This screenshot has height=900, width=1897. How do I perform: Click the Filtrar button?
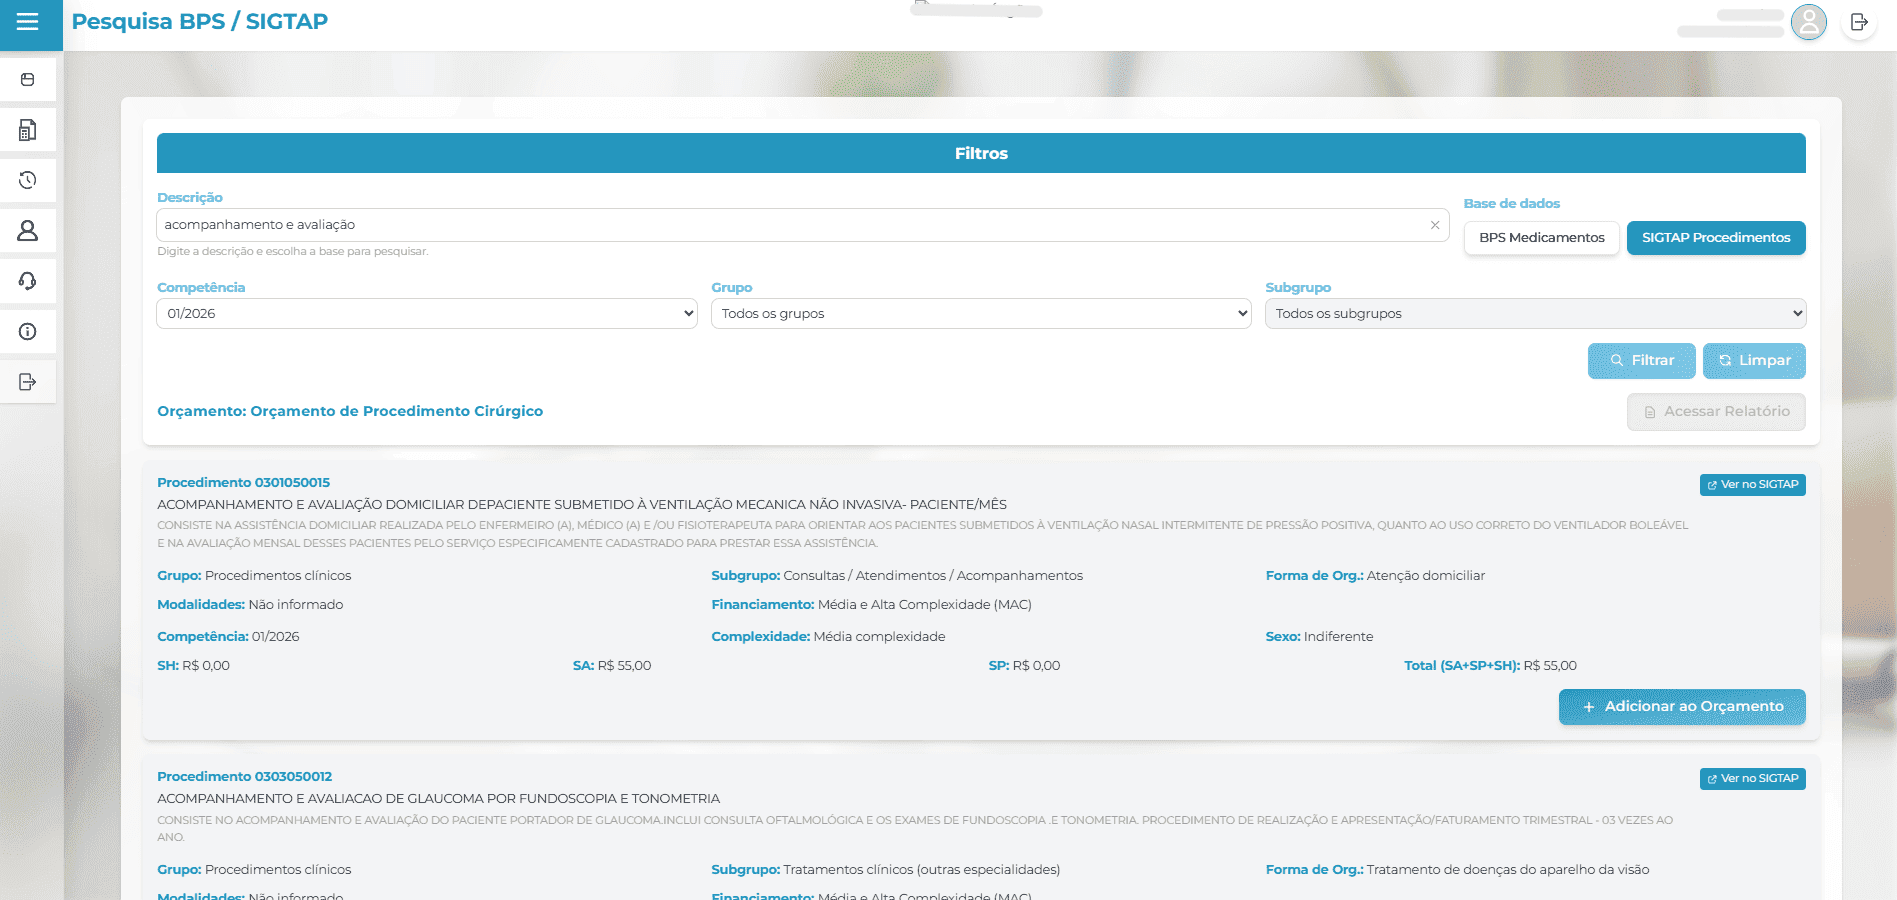(x=1641, y=361)
